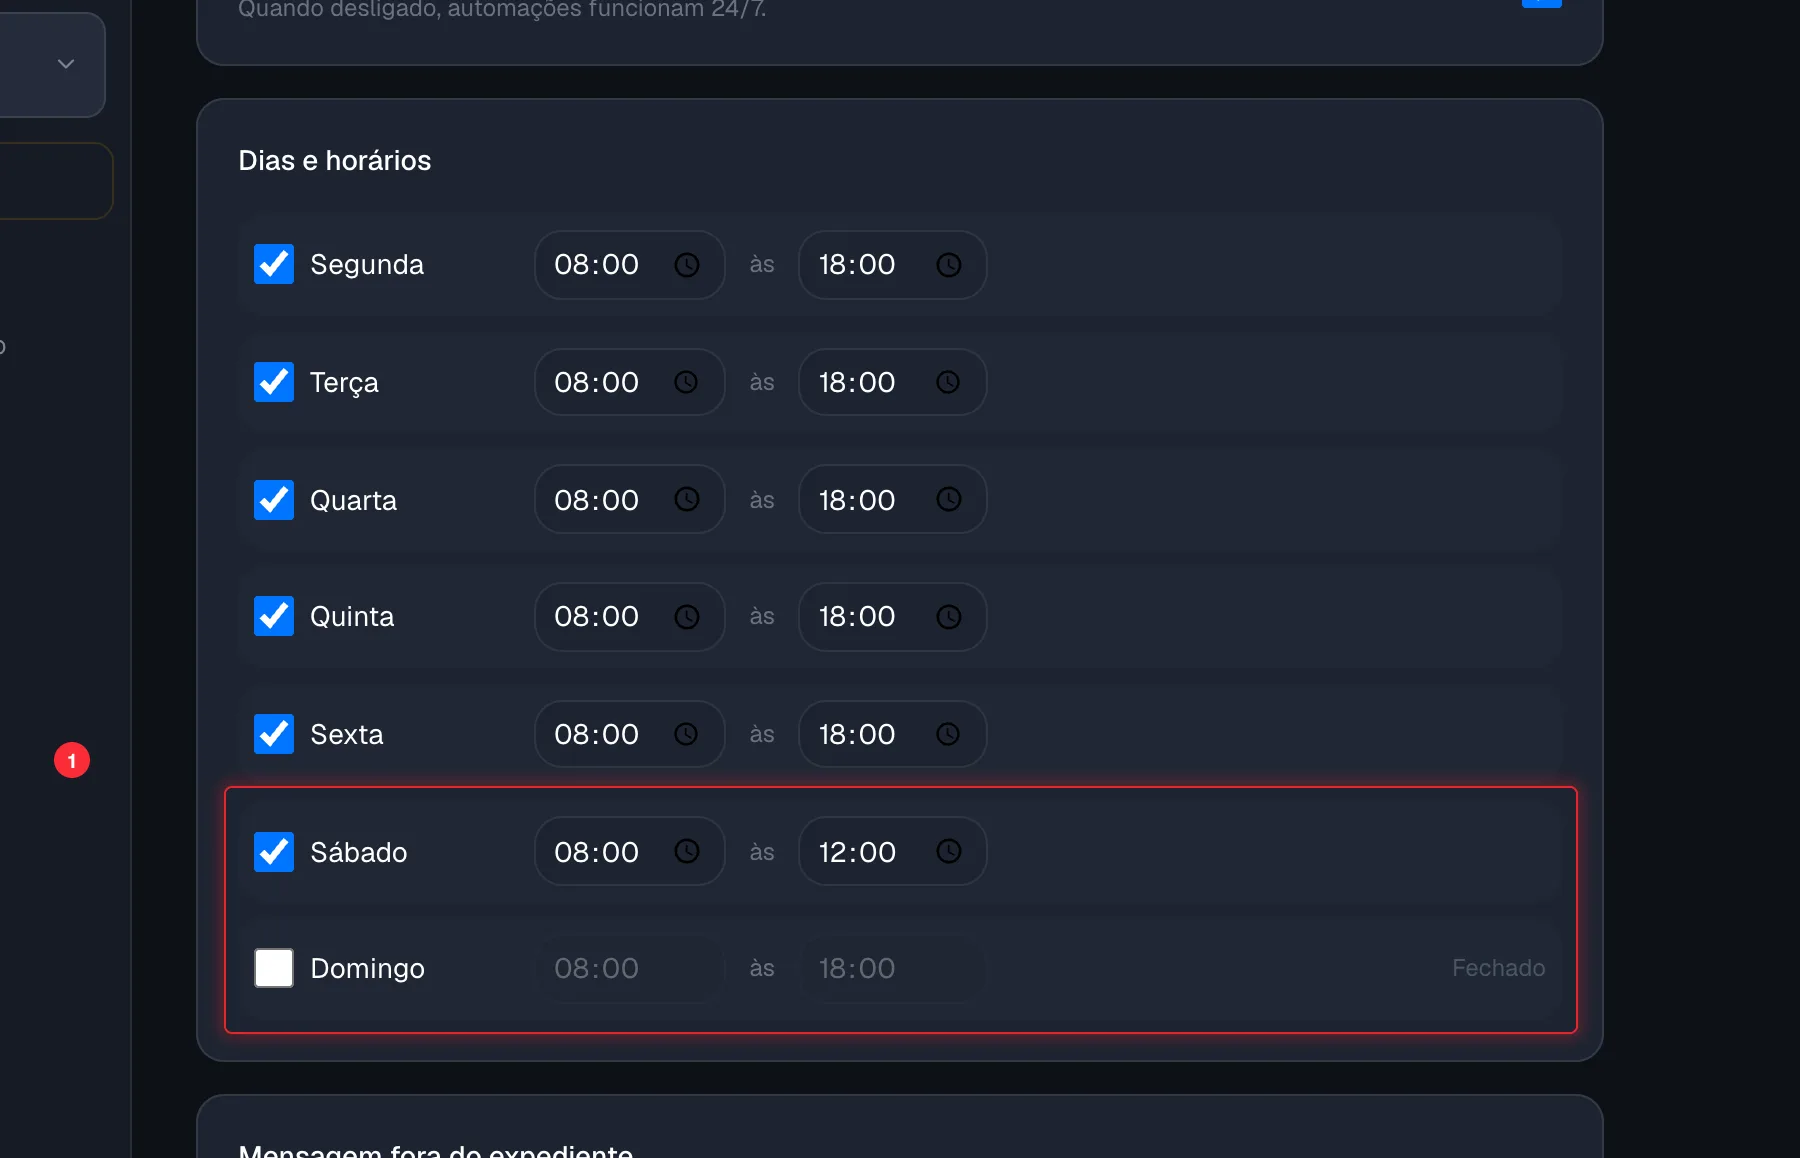Click the red notification badge showing 1
Viewport: 1800px width, 1158px height.
[72, 760]
